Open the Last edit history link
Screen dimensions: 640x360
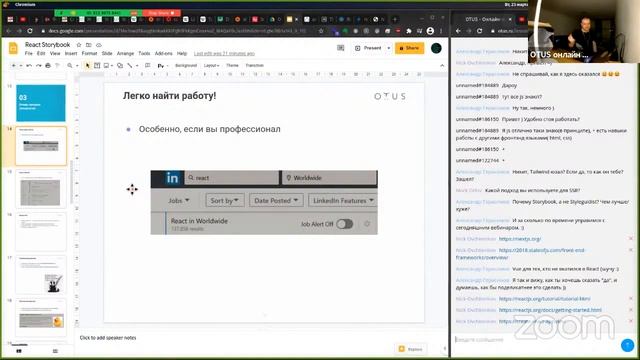pyautogui.click(x=224, y=53)
